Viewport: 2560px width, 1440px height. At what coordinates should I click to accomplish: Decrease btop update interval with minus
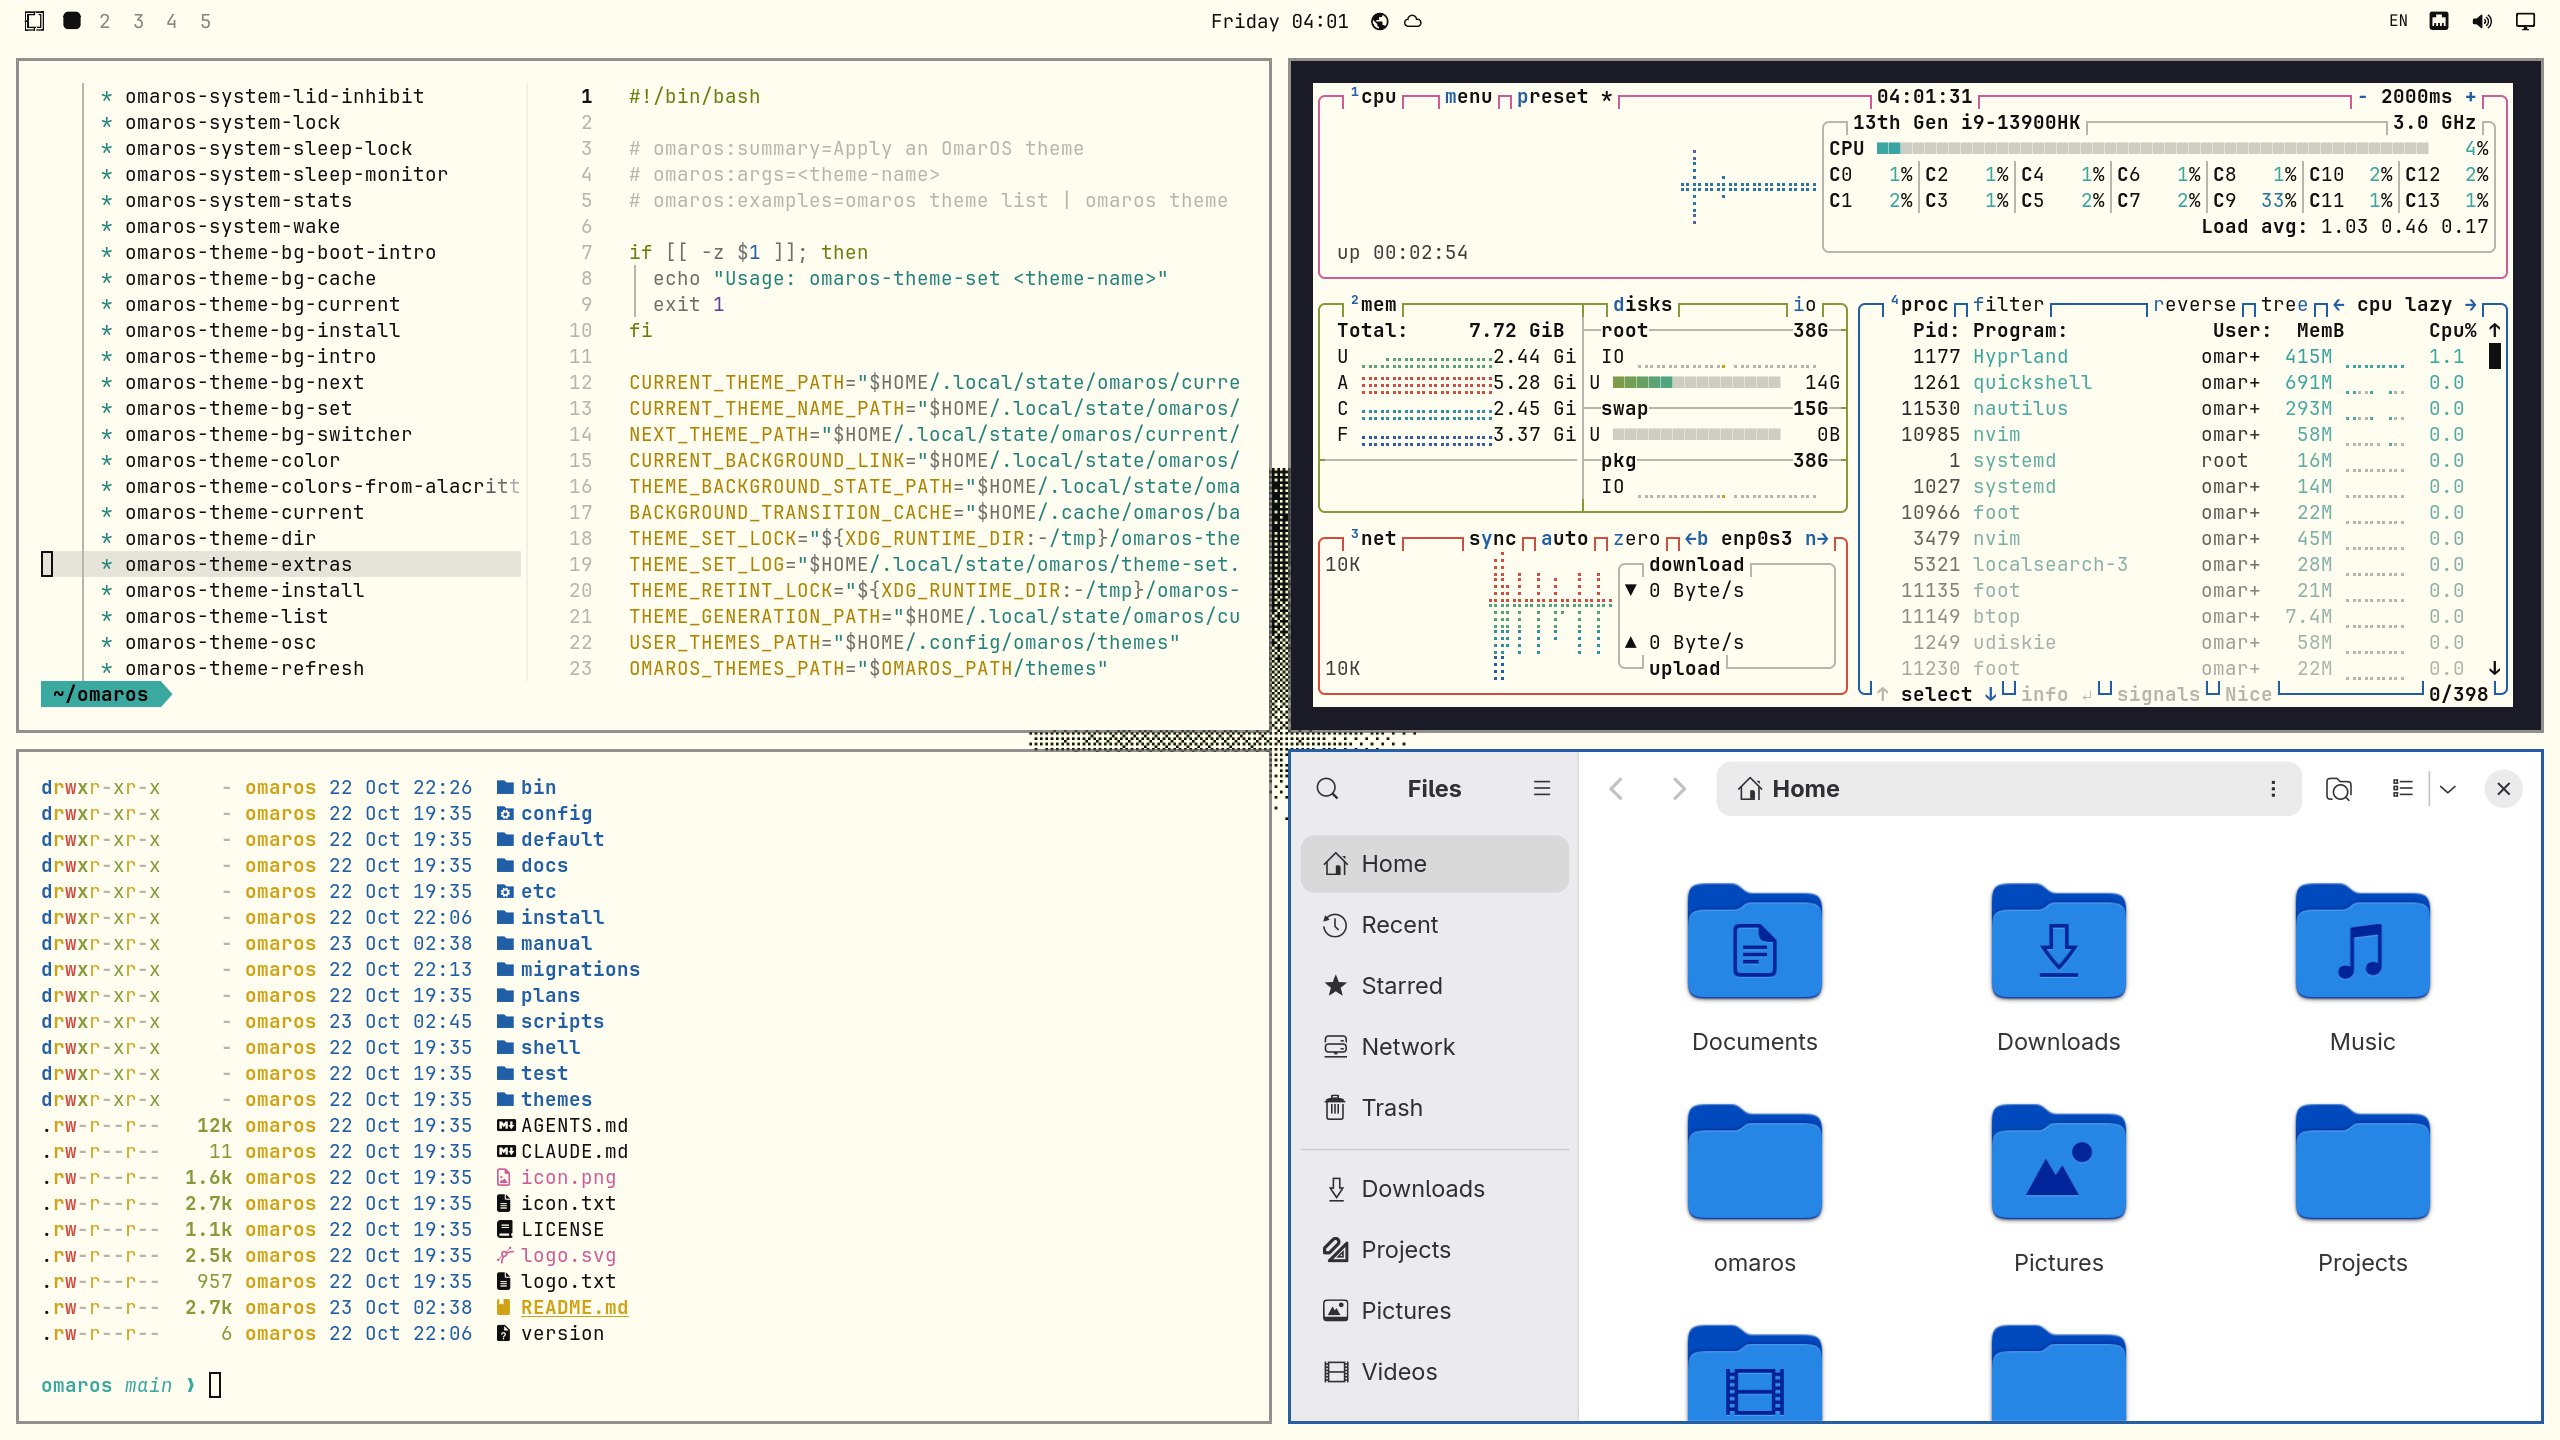[2362, 96]
